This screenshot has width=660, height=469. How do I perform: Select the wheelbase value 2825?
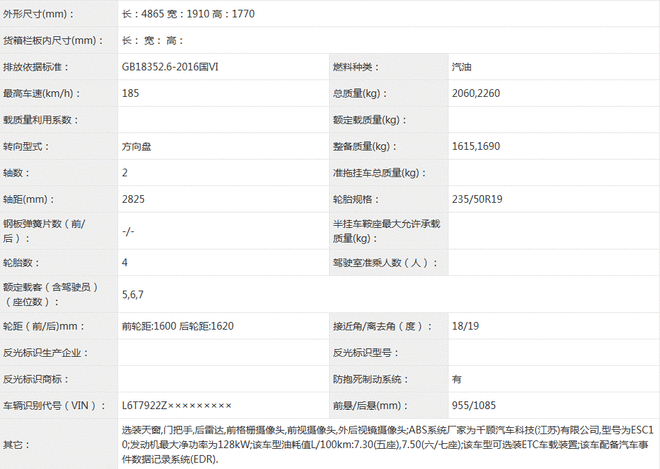[x=134, y=199]
